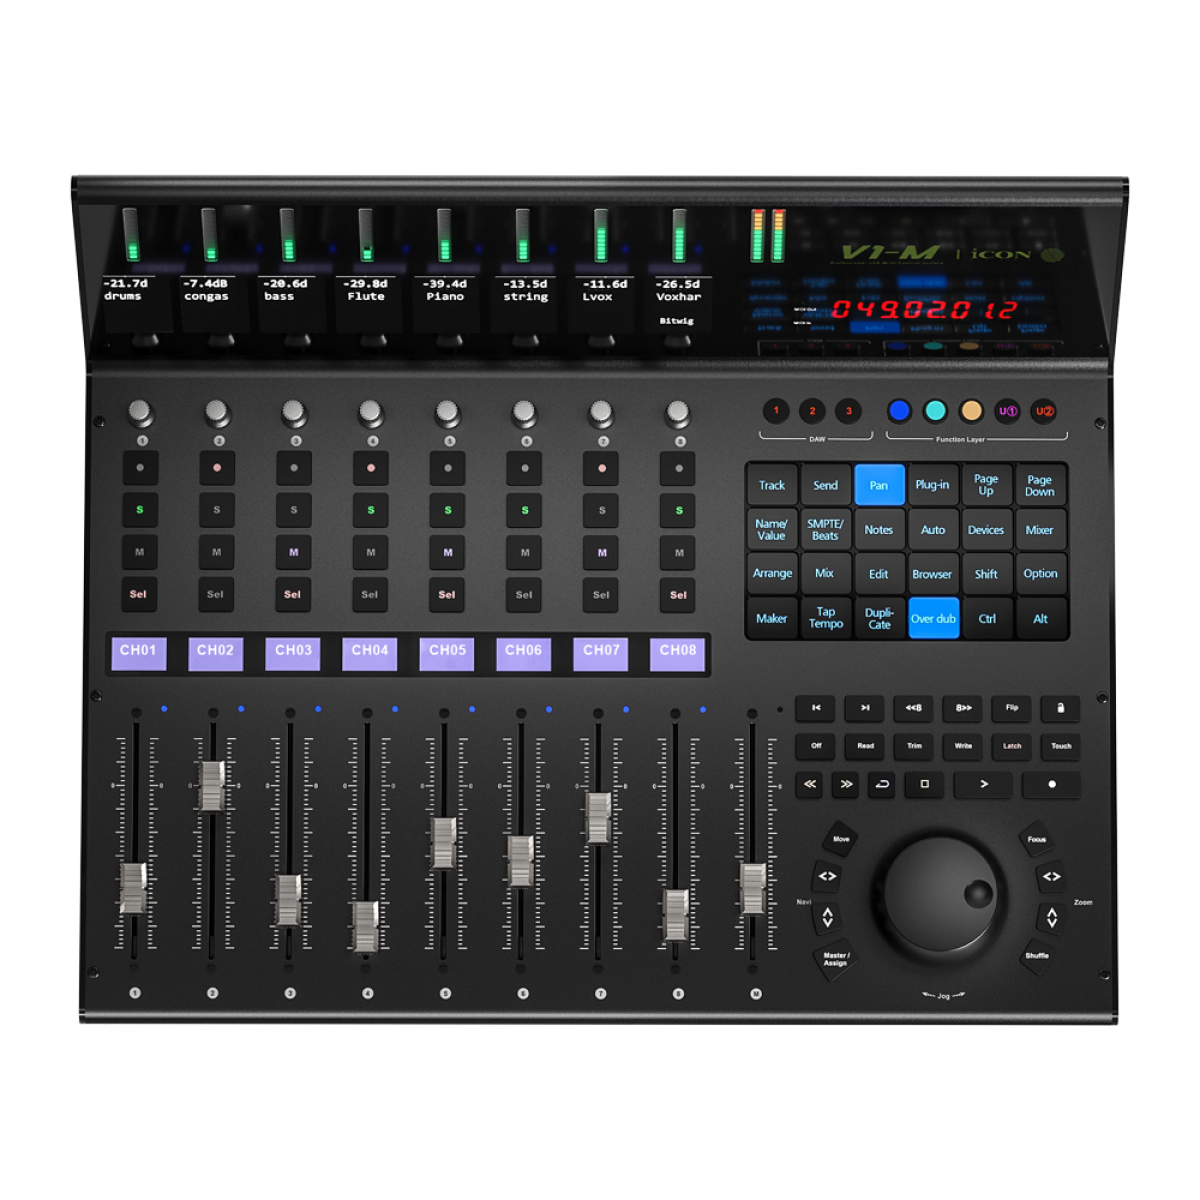1200x1200 pixels.
Task: Start playback with the play button
Action: (x=983, y=784)
